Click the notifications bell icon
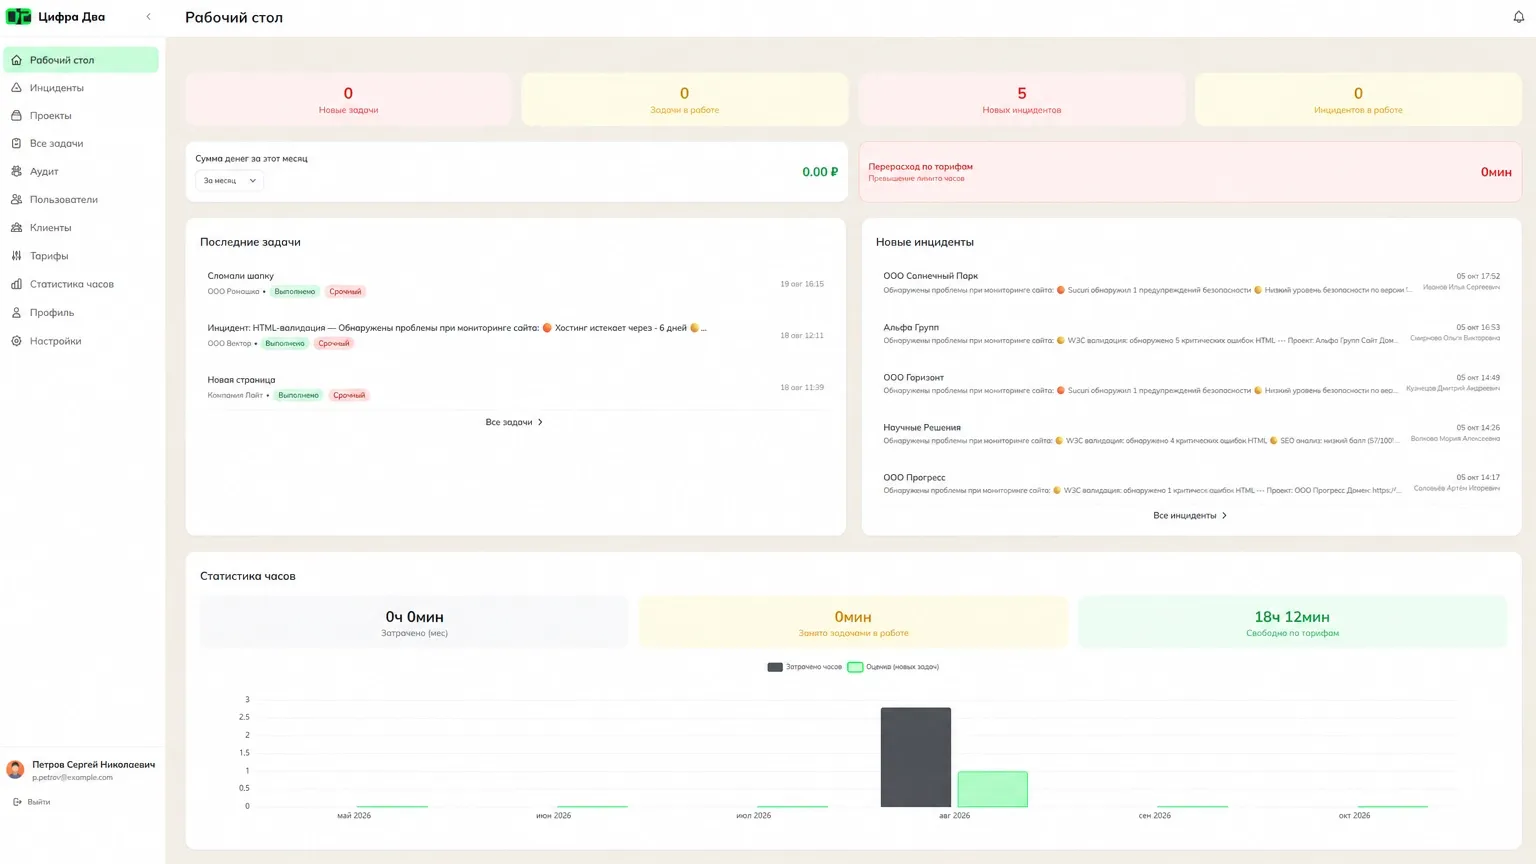This screenshot has height=864, width=1536. click(1518, 17)
